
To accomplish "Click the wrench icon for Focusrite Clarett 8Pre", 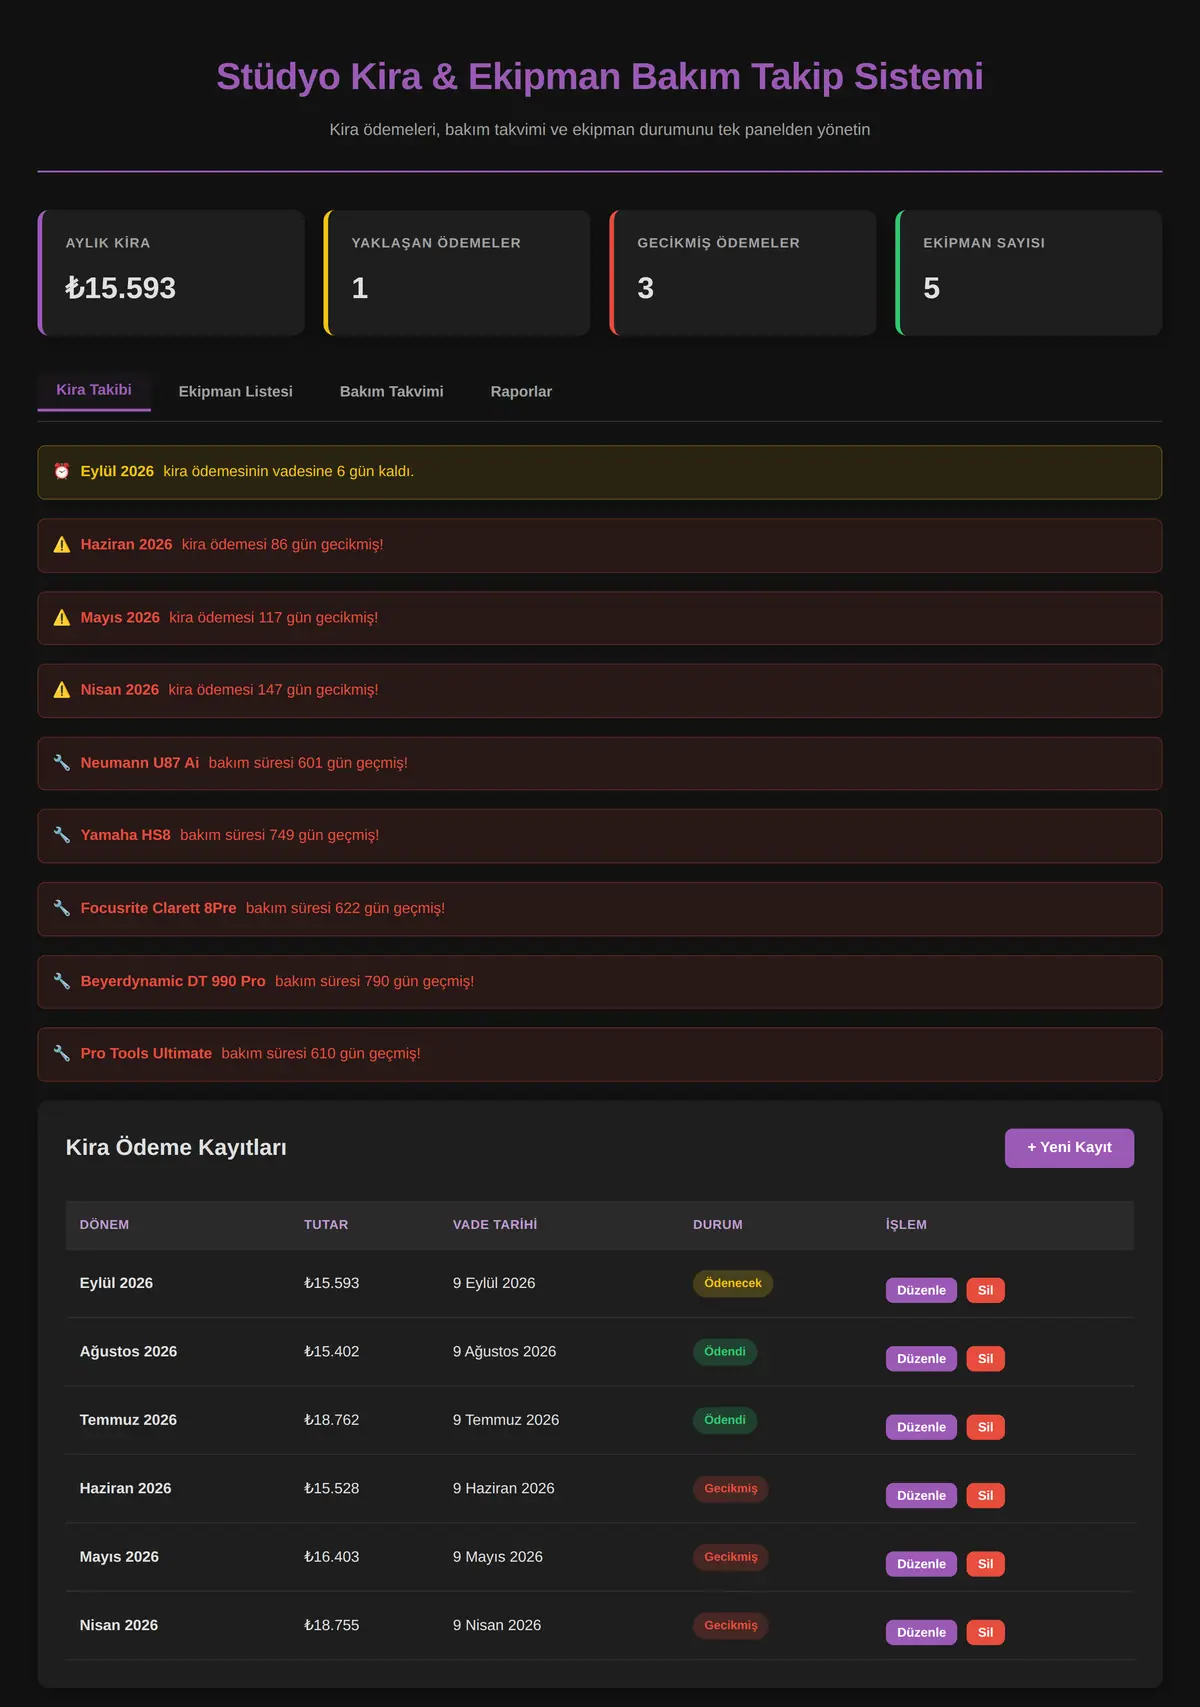I will tap(62, 908).
